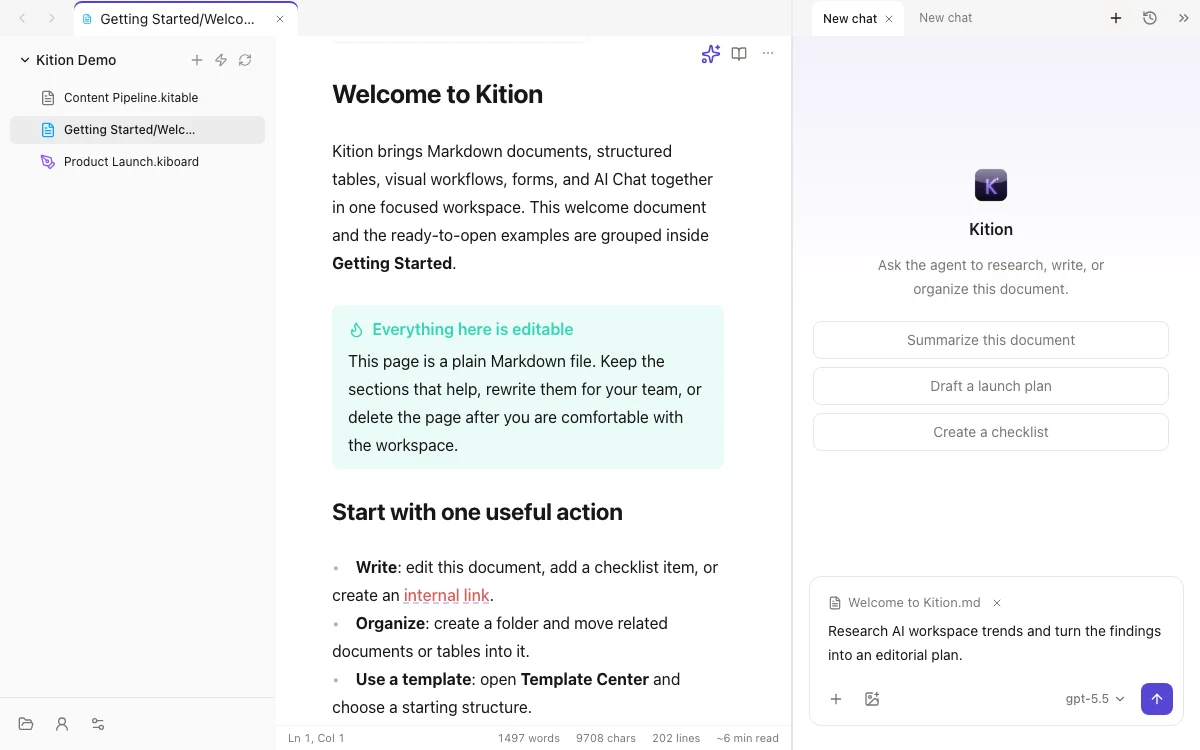
Task: Select the Getting Started/Welcome file in sidebar
Action: tap(137, 130)
